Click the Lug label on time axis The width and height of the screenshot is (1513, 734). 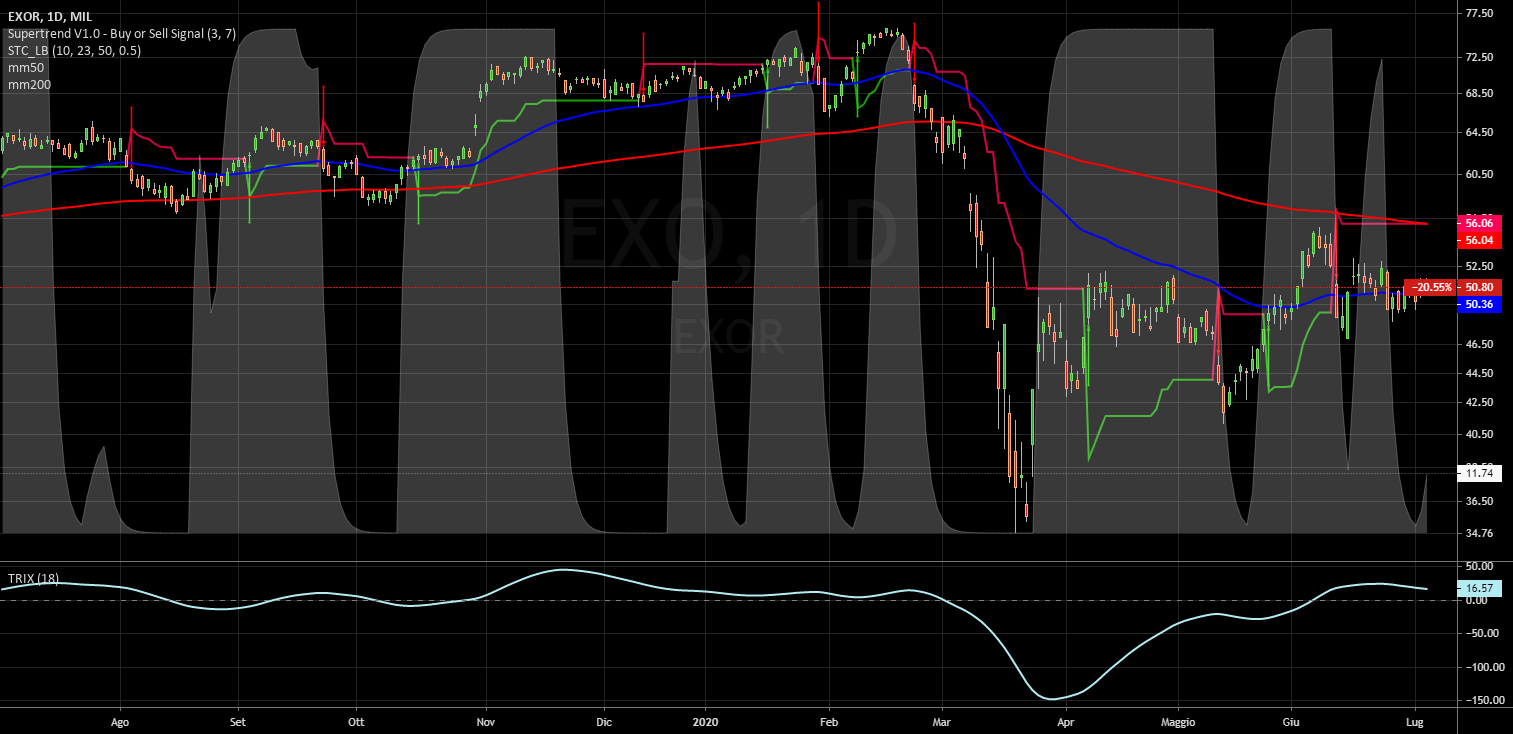coord(1416,720)
